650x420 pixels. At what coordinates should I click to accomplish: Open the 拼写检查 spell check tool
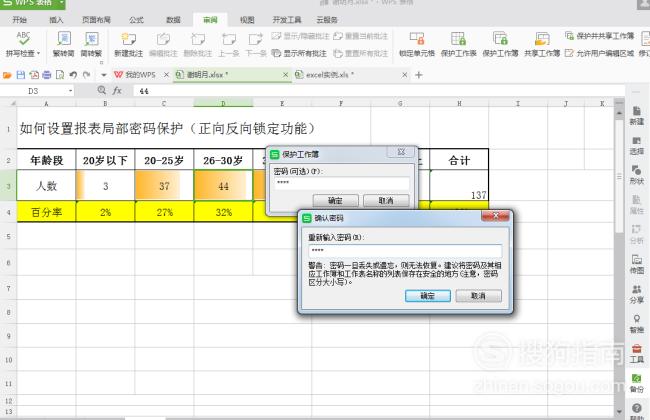[23, 44]
